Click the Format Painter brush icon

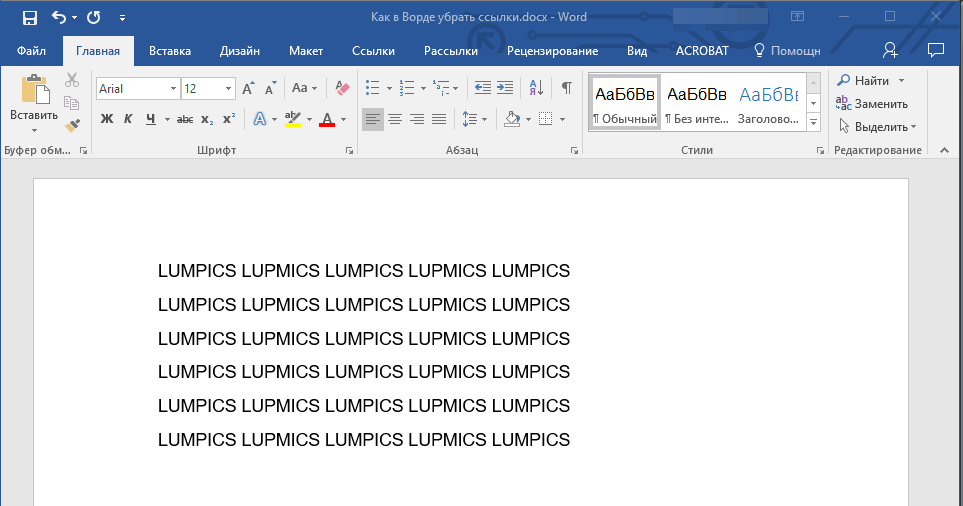[x=72, y=125]
